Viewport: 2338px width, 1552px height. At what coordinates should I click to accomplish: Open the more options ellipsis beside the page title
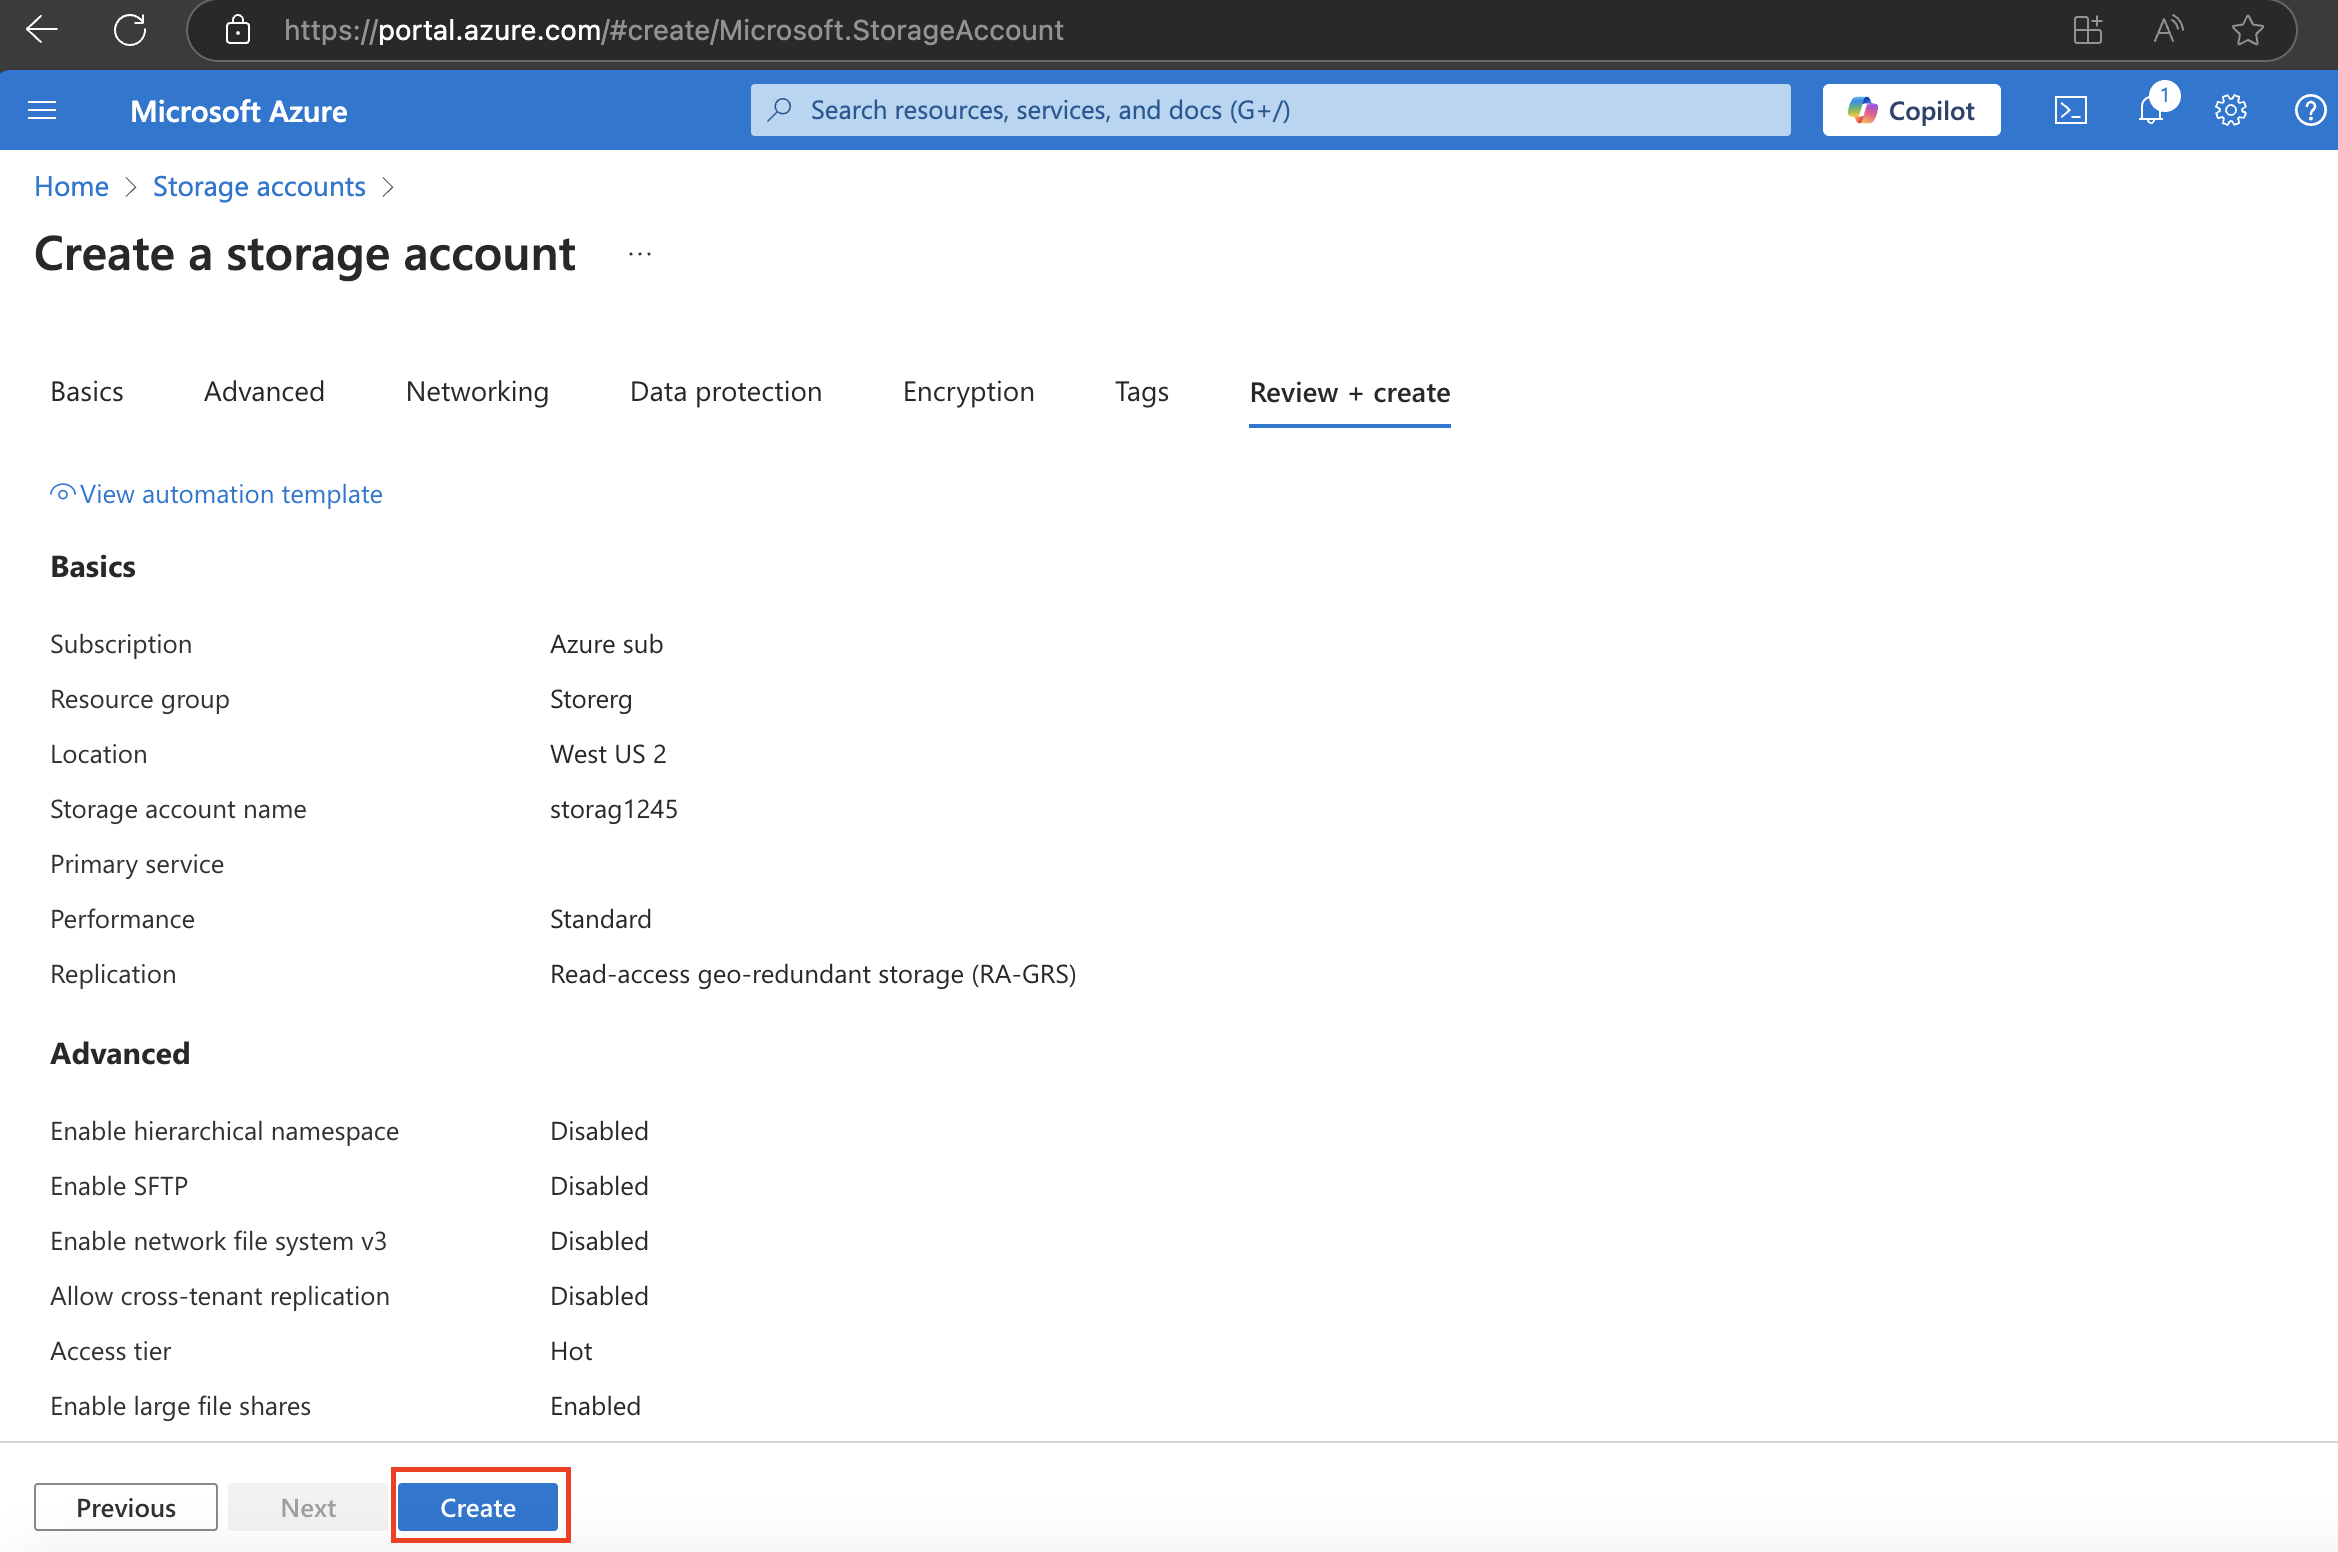click(640, 254)
